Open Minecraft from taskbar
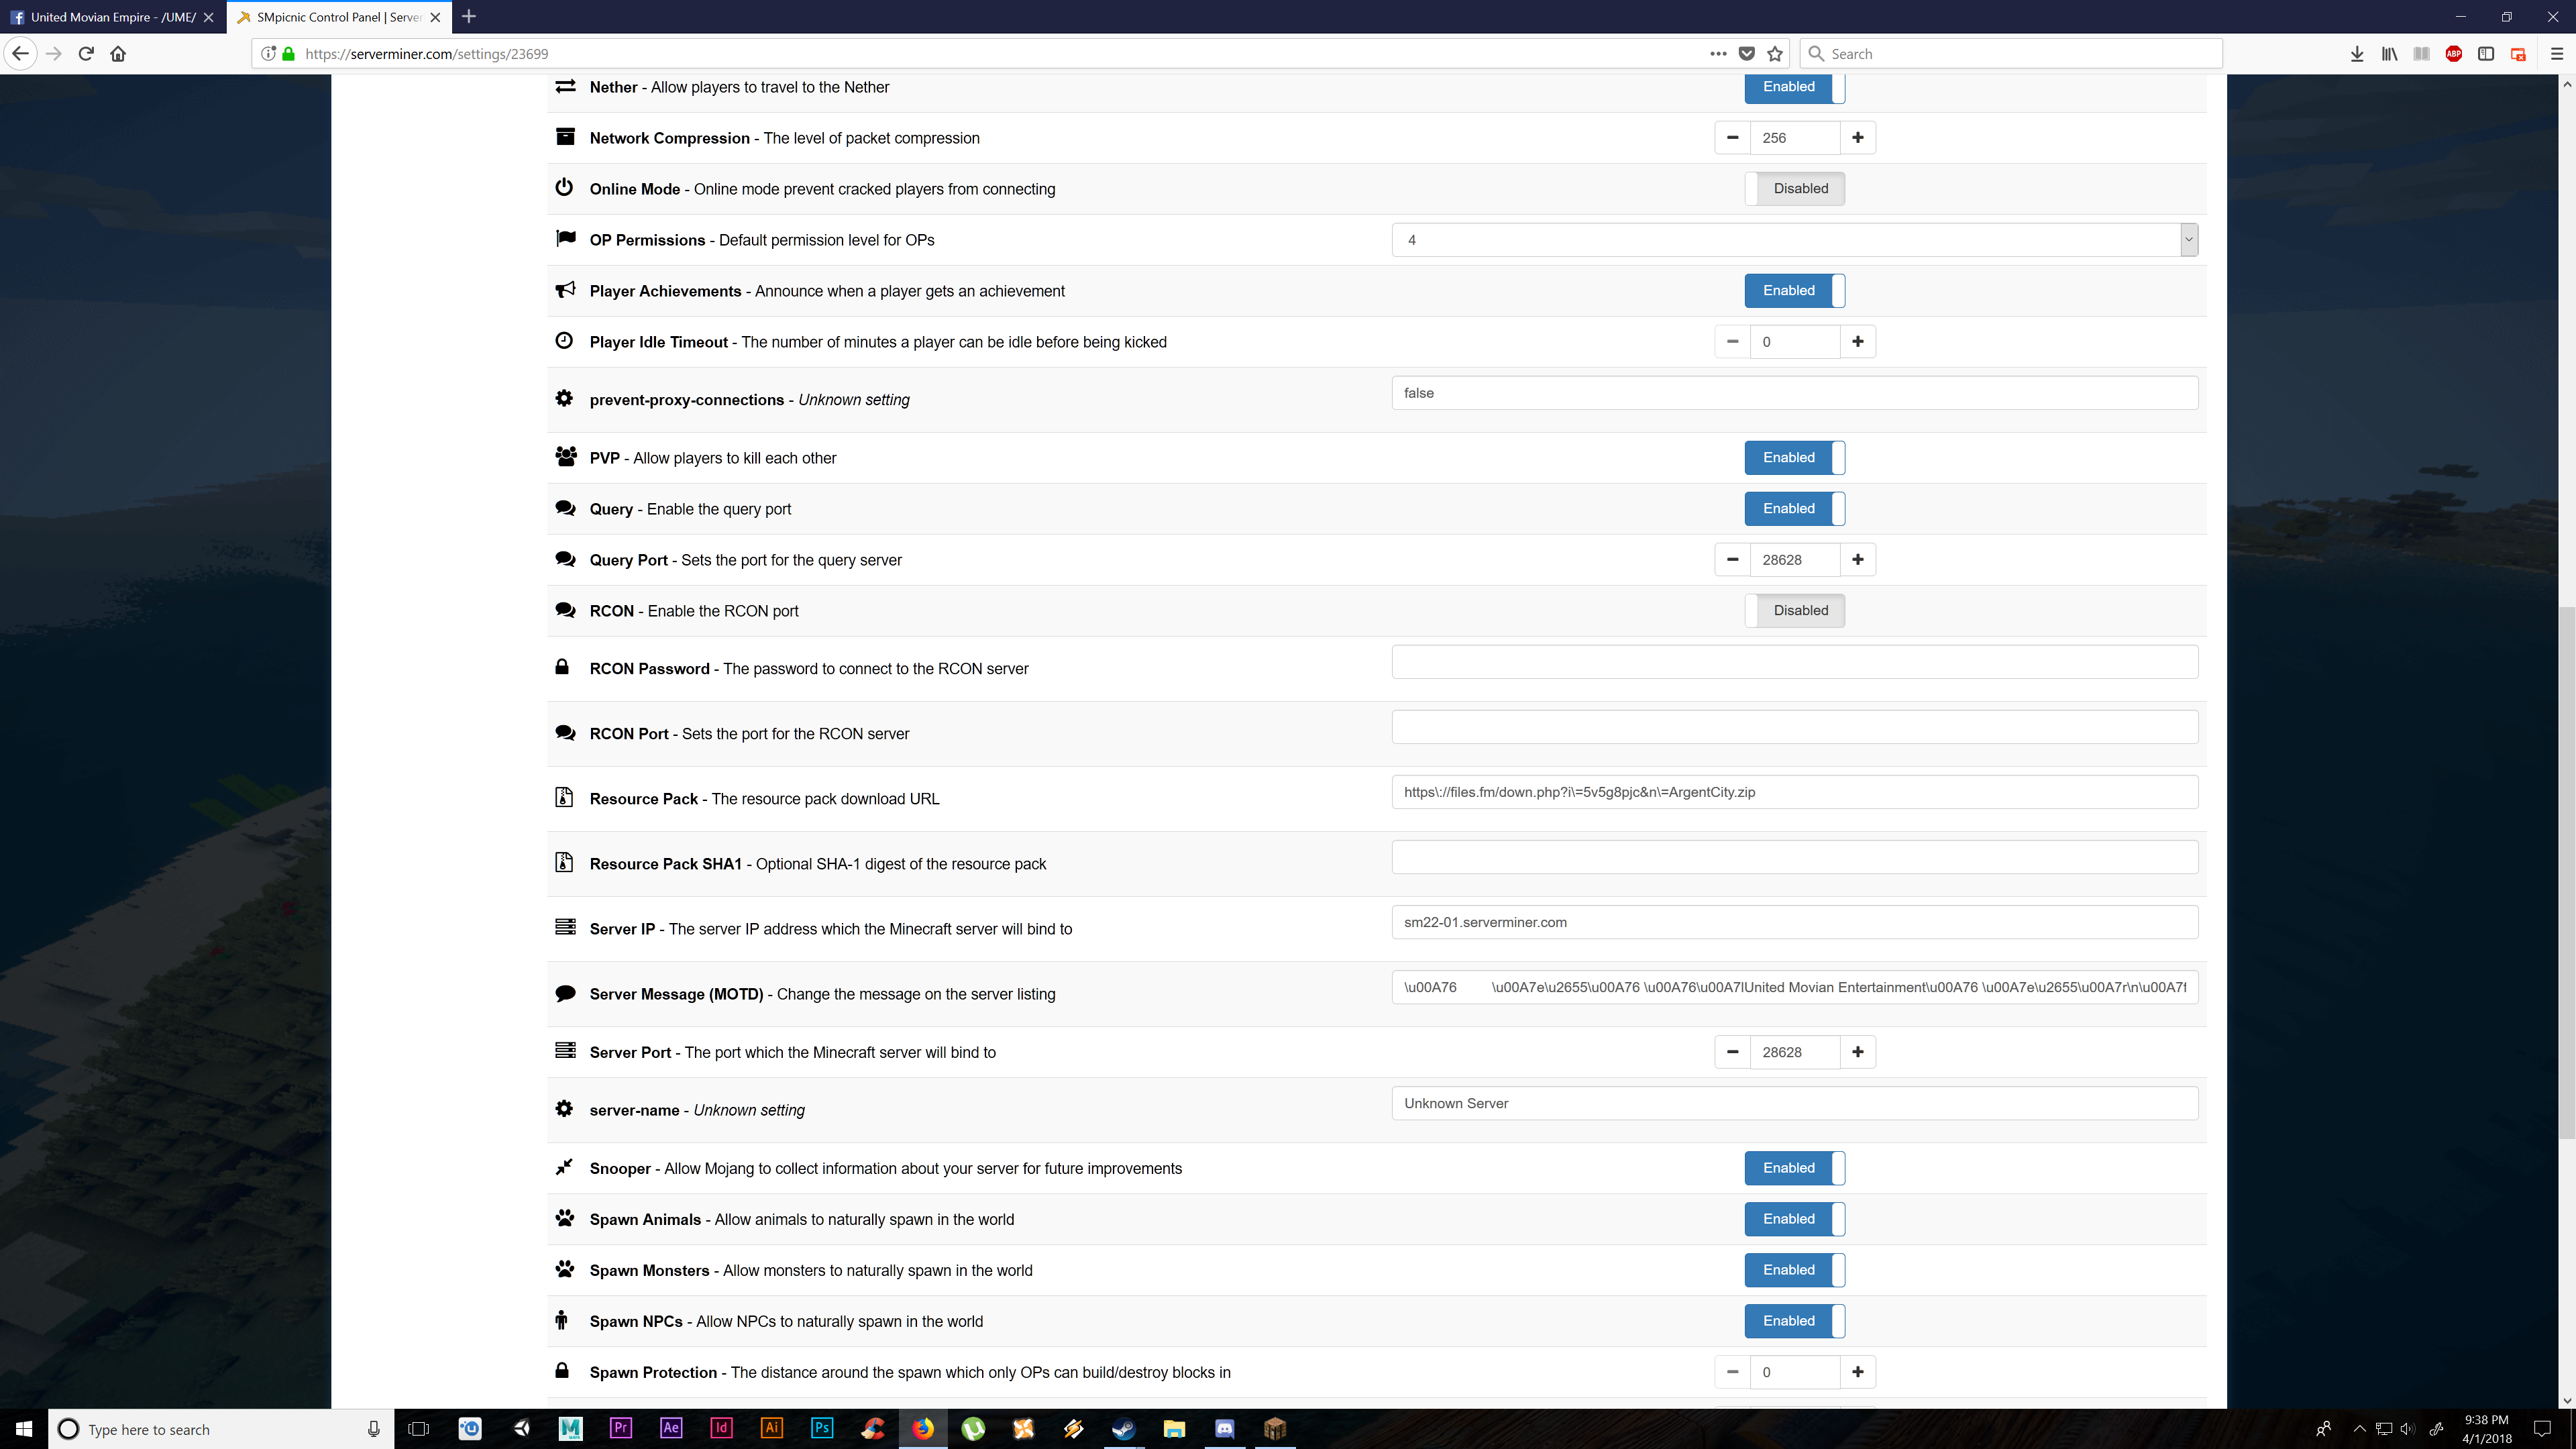This screenshot has width=2576, height=1449. point(1275,1428)
